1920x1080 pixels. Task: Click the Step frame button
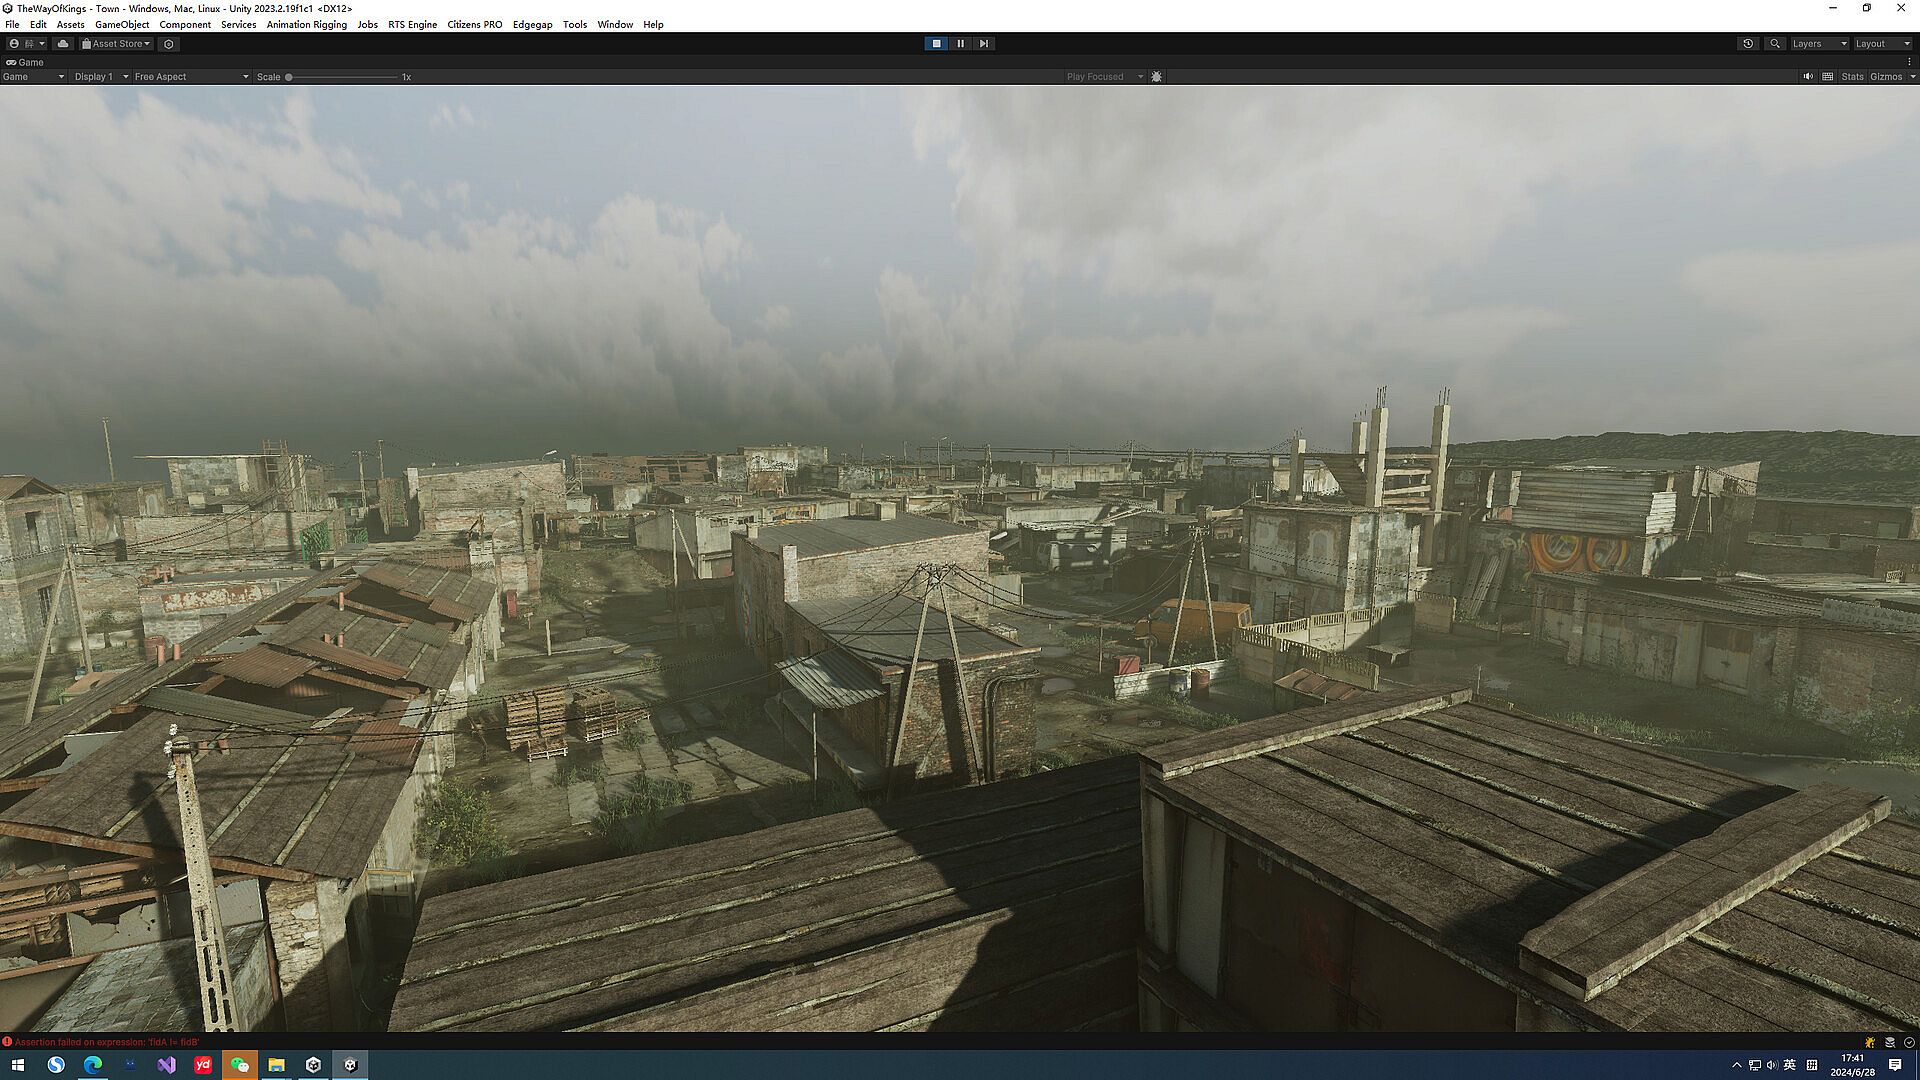coord(984,44)
